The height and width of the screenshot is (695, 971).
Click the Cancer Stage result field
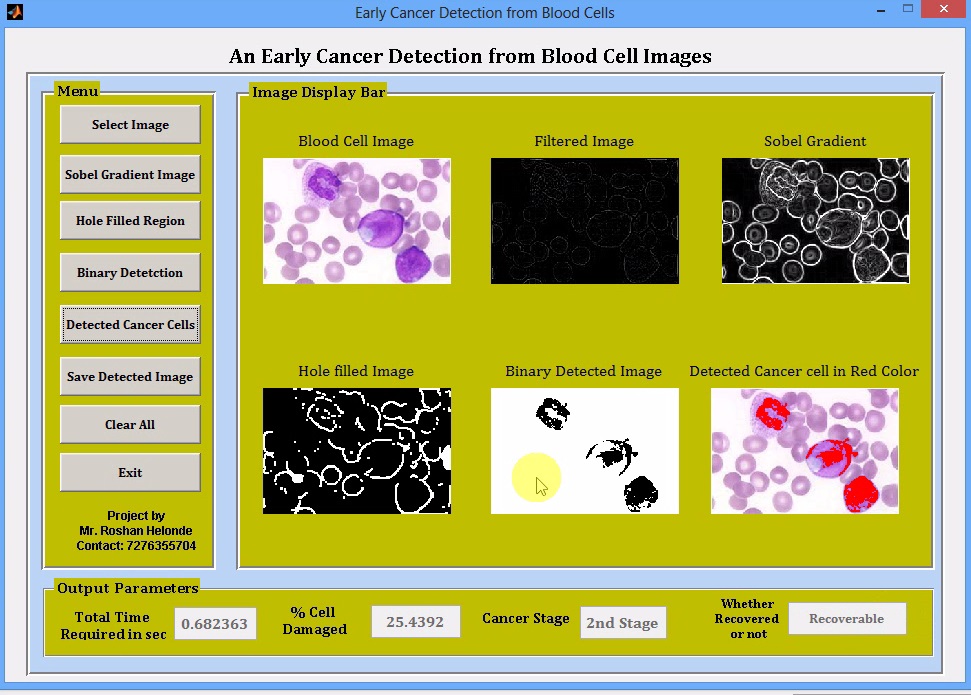pyautogui.click(x=623, y=623)
